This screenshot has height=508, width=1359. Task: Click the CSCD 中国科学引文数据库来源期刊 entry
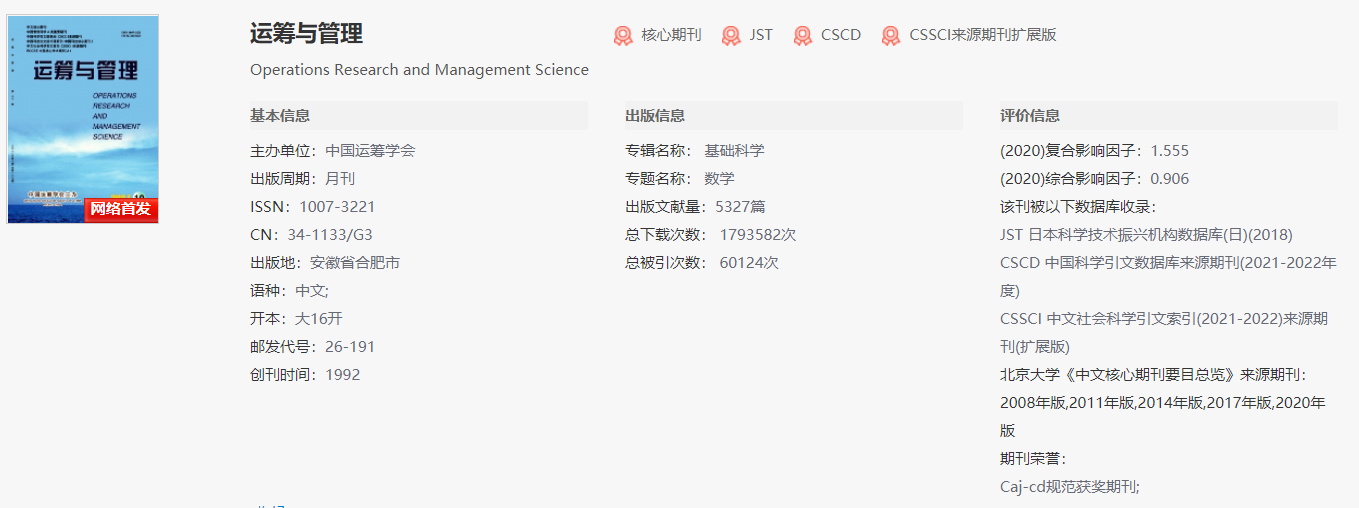(x=1168, y=277)
